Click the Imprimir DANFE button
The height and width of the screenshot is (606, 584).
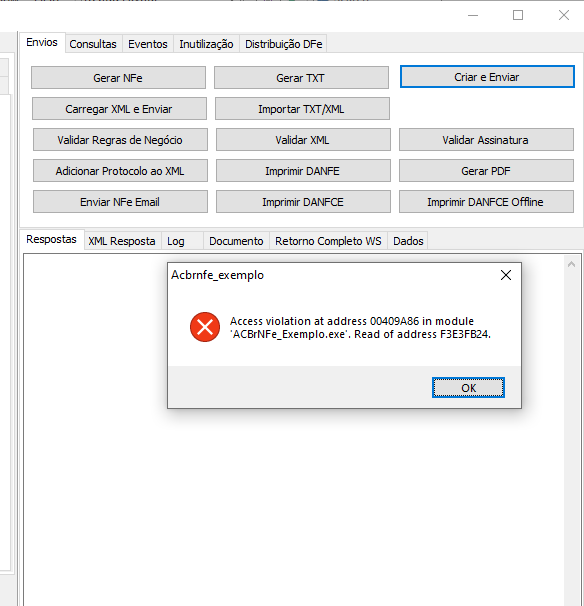303,170
